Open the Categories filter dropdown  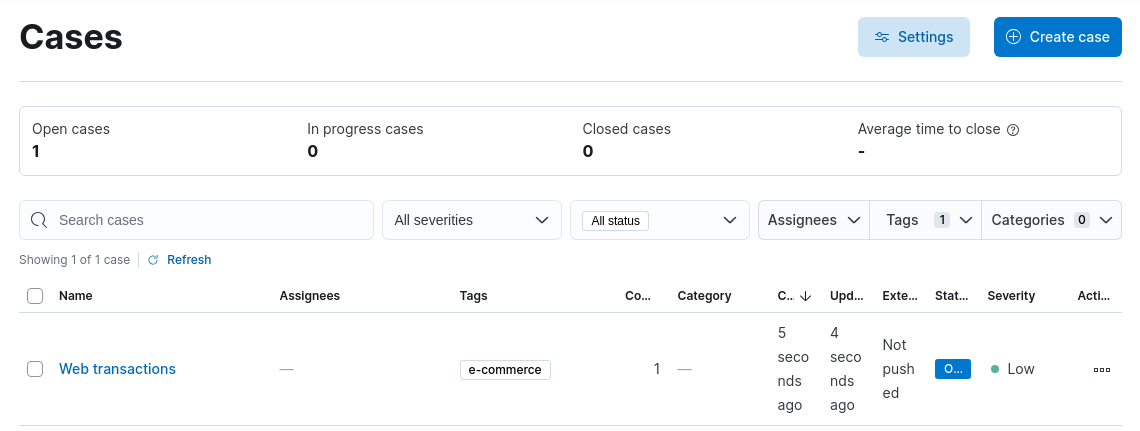[x=1050, y=220]
